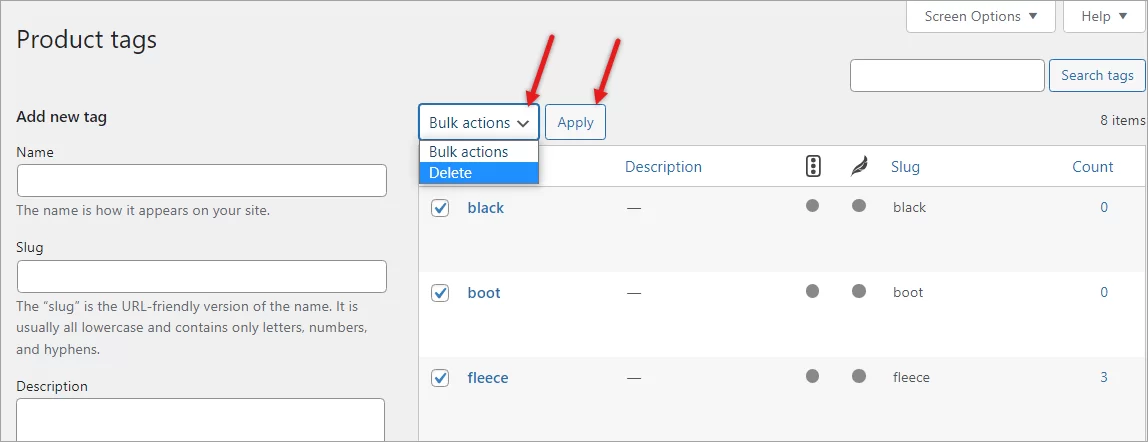Click the readability feather column icon
Viewport: 1148px width, 442px height.
859,167
